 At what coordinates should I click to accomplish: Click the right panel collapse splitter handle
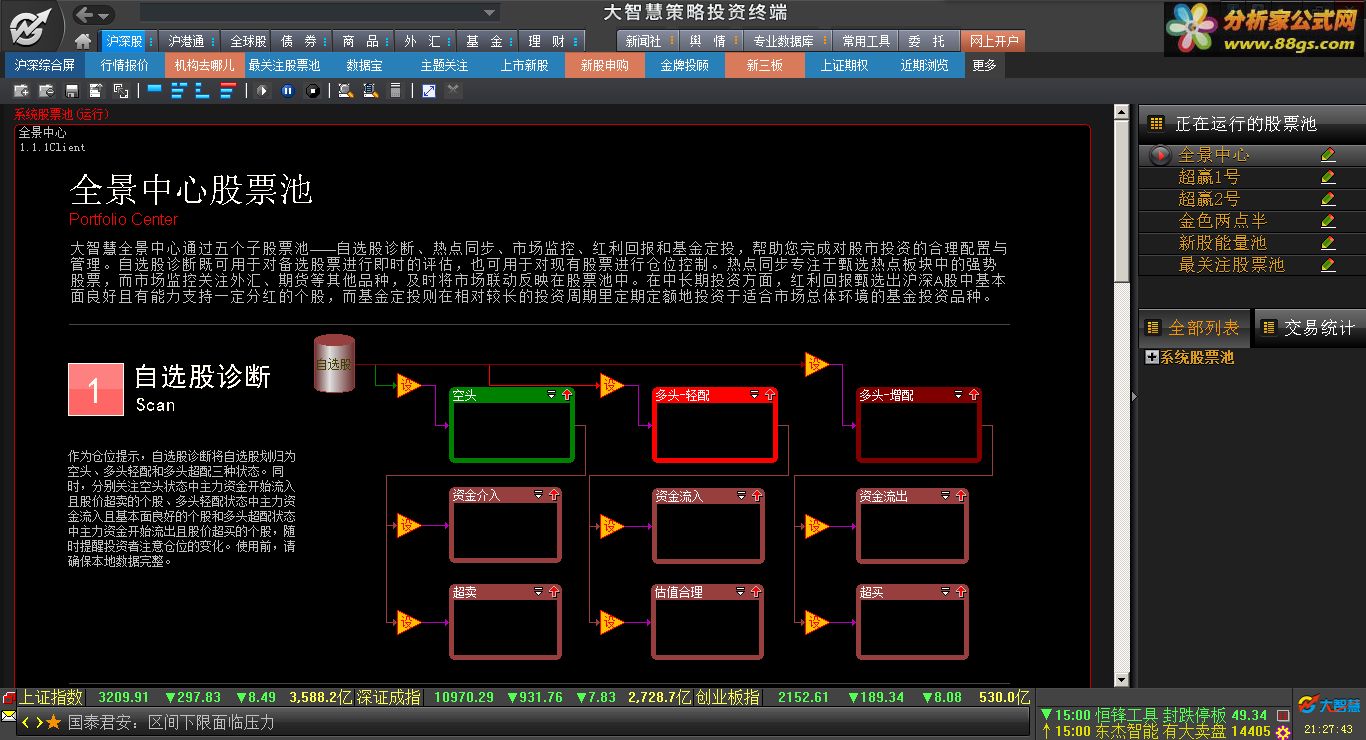click(1134, 397)
